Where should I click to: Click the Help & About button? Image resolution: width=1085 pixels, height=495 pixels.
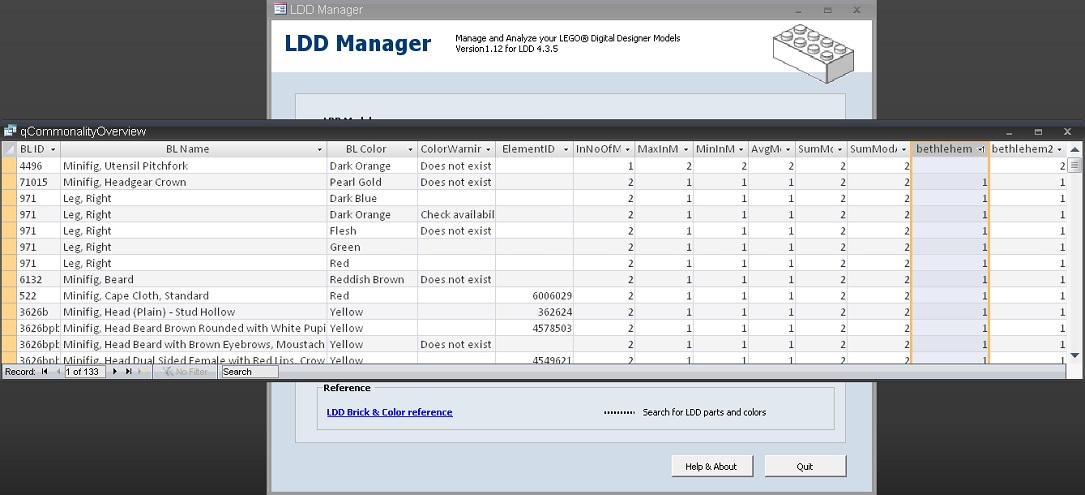pyautogui.click(x=711, y=467)
